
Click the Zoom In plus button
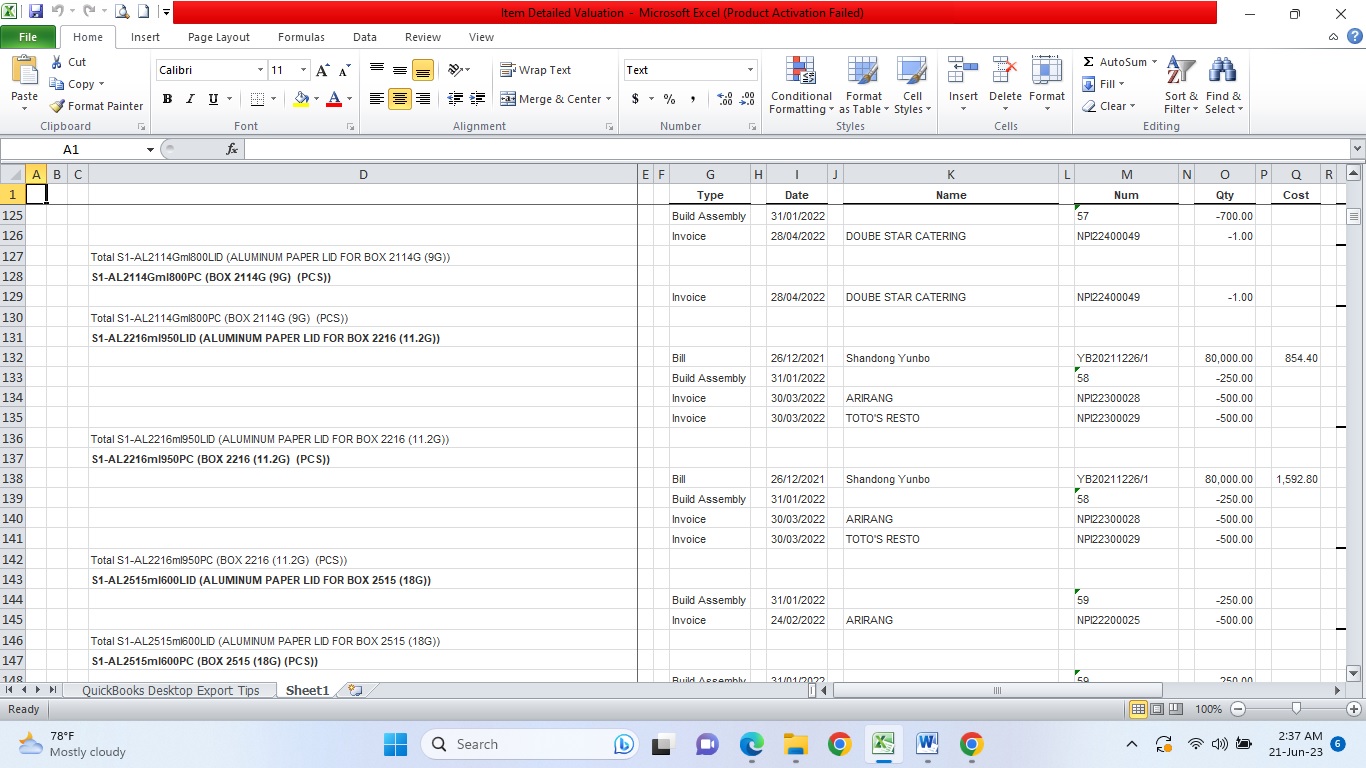point(1353,709)
